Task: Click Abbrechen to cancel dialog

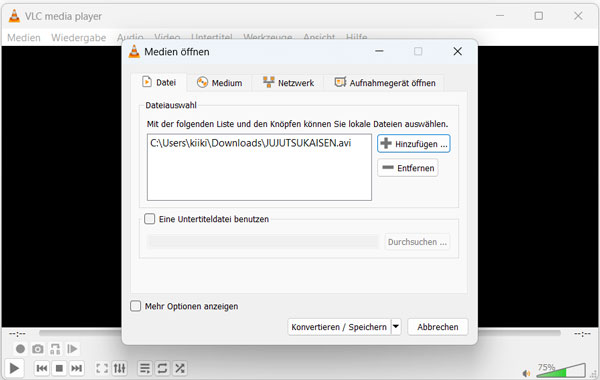Action: click(x=438, y=327)
